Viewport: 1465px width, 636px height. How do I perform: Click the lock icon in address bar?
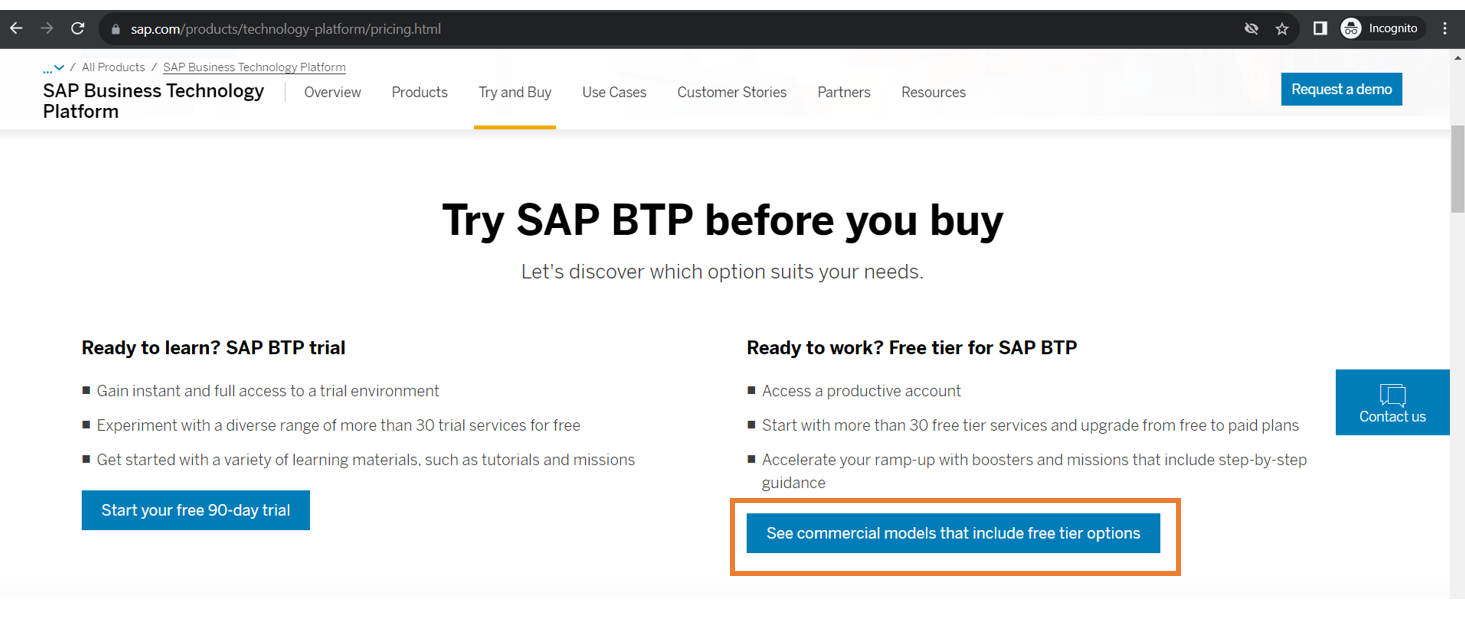116,29
